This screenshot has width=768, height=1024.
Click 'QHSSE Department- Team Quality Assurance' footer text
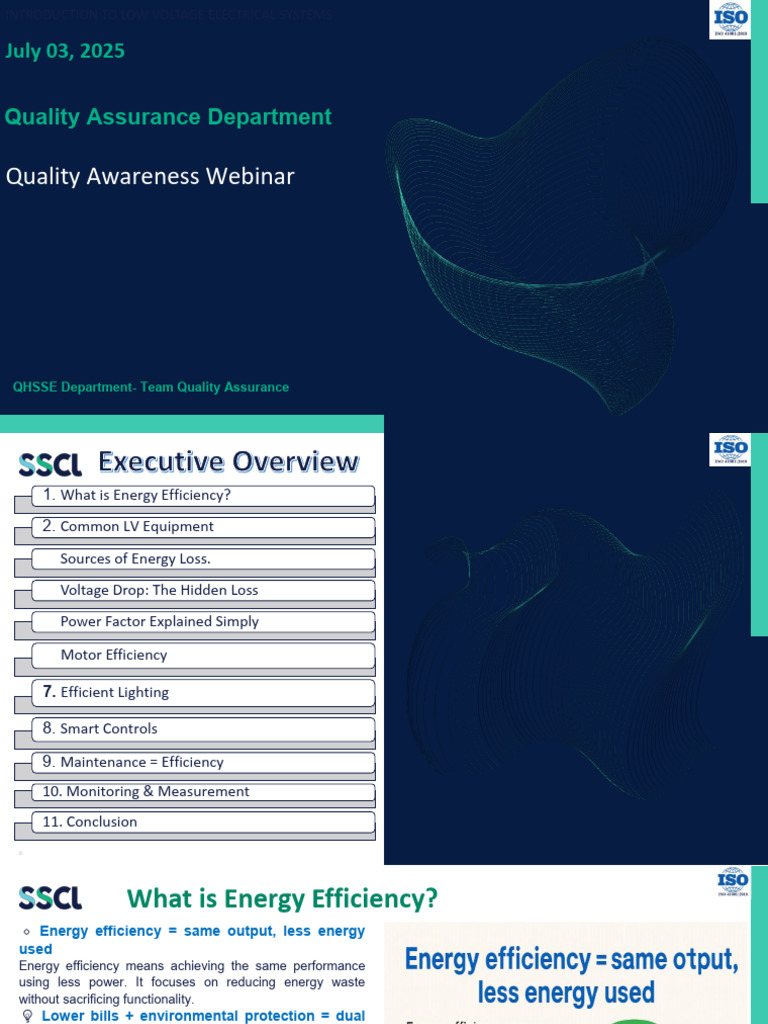pyautogui.click(x=151, y=387)
